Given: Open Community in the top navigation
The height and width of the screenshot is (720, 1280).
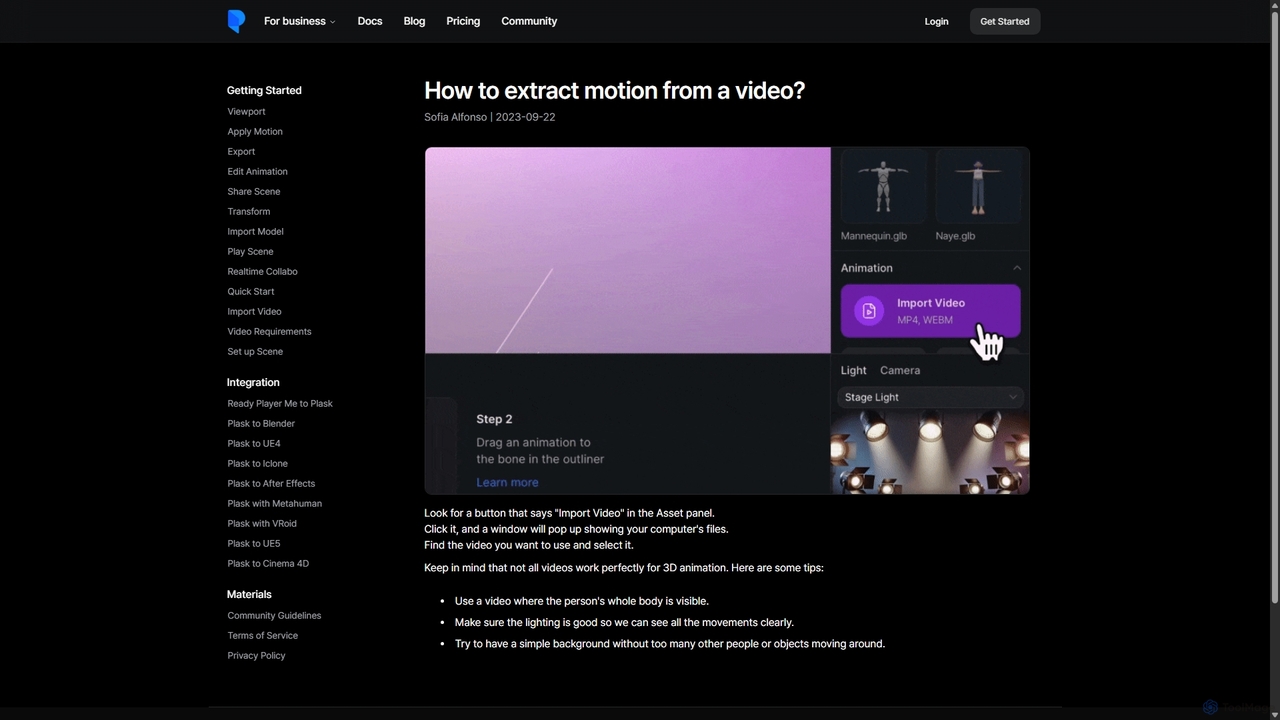Looking at the screenshot, I should tap(529, 21).
